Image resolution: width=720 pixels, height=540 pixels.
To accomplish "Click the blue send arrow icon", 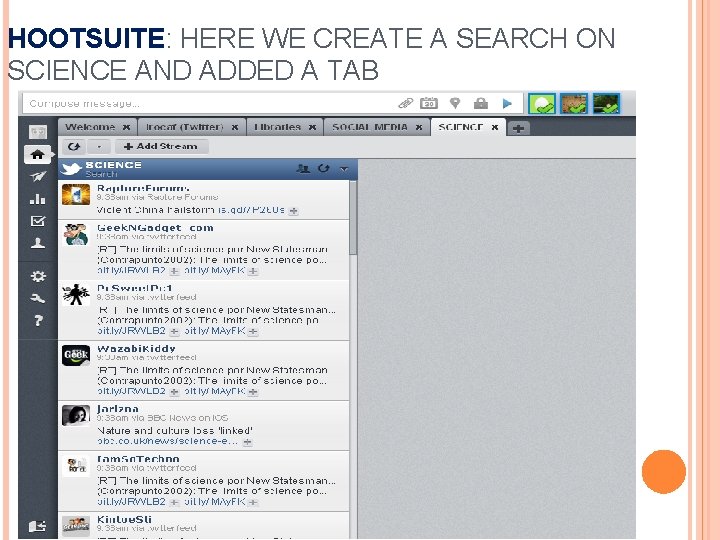I will click(507, 103).
